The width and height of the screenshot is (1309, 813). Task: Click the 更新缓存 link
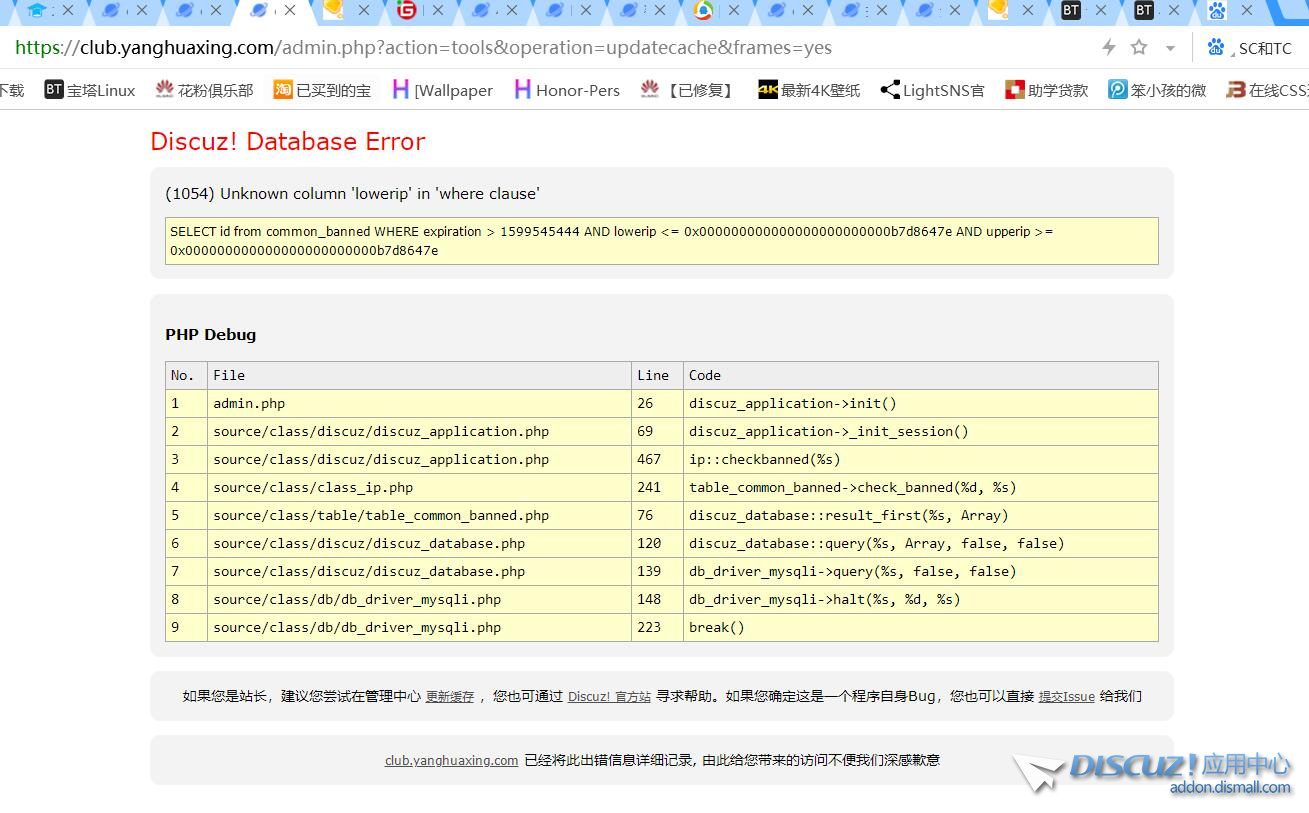449,697
